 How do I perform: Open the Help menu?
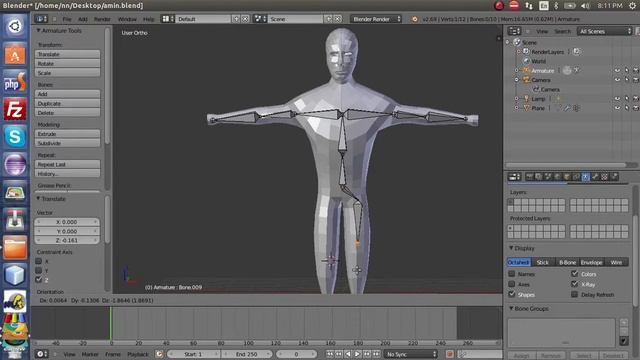click(x=149, y=19)
